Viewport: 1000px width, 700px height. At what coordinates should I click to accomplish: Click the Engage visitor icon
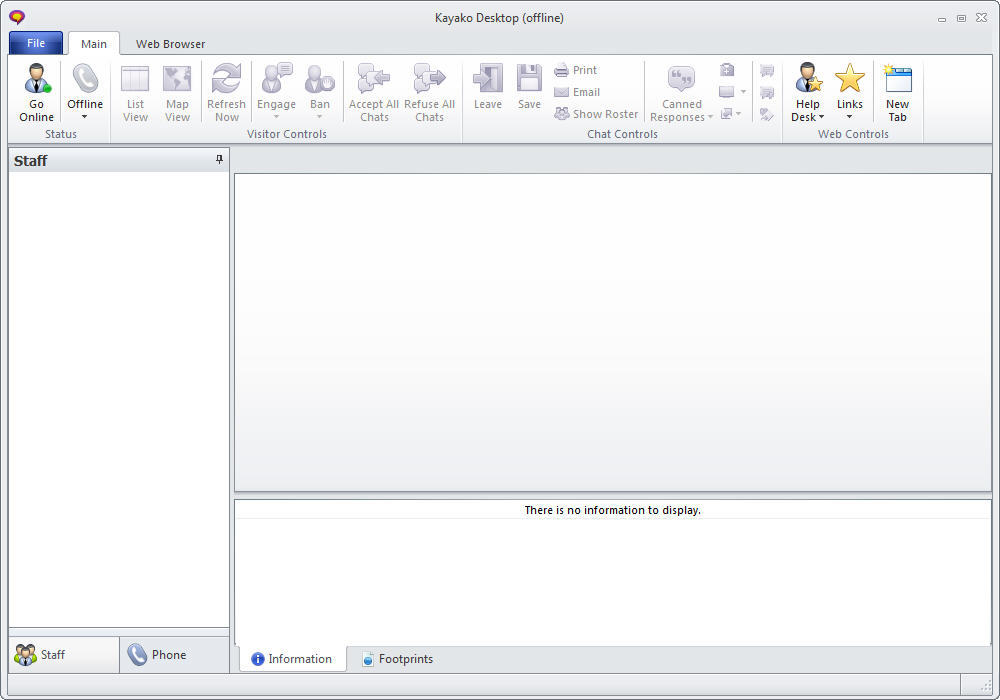click(276, 80)
